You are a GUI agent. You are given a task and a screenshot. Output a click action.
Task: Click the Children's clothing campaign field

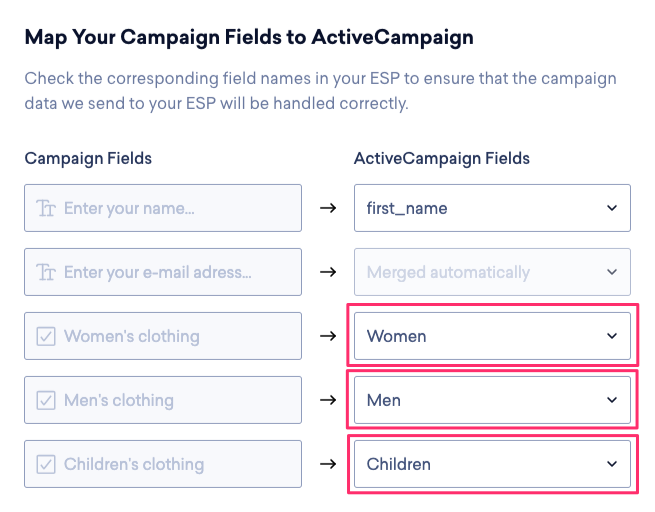[x=175, y=464]
